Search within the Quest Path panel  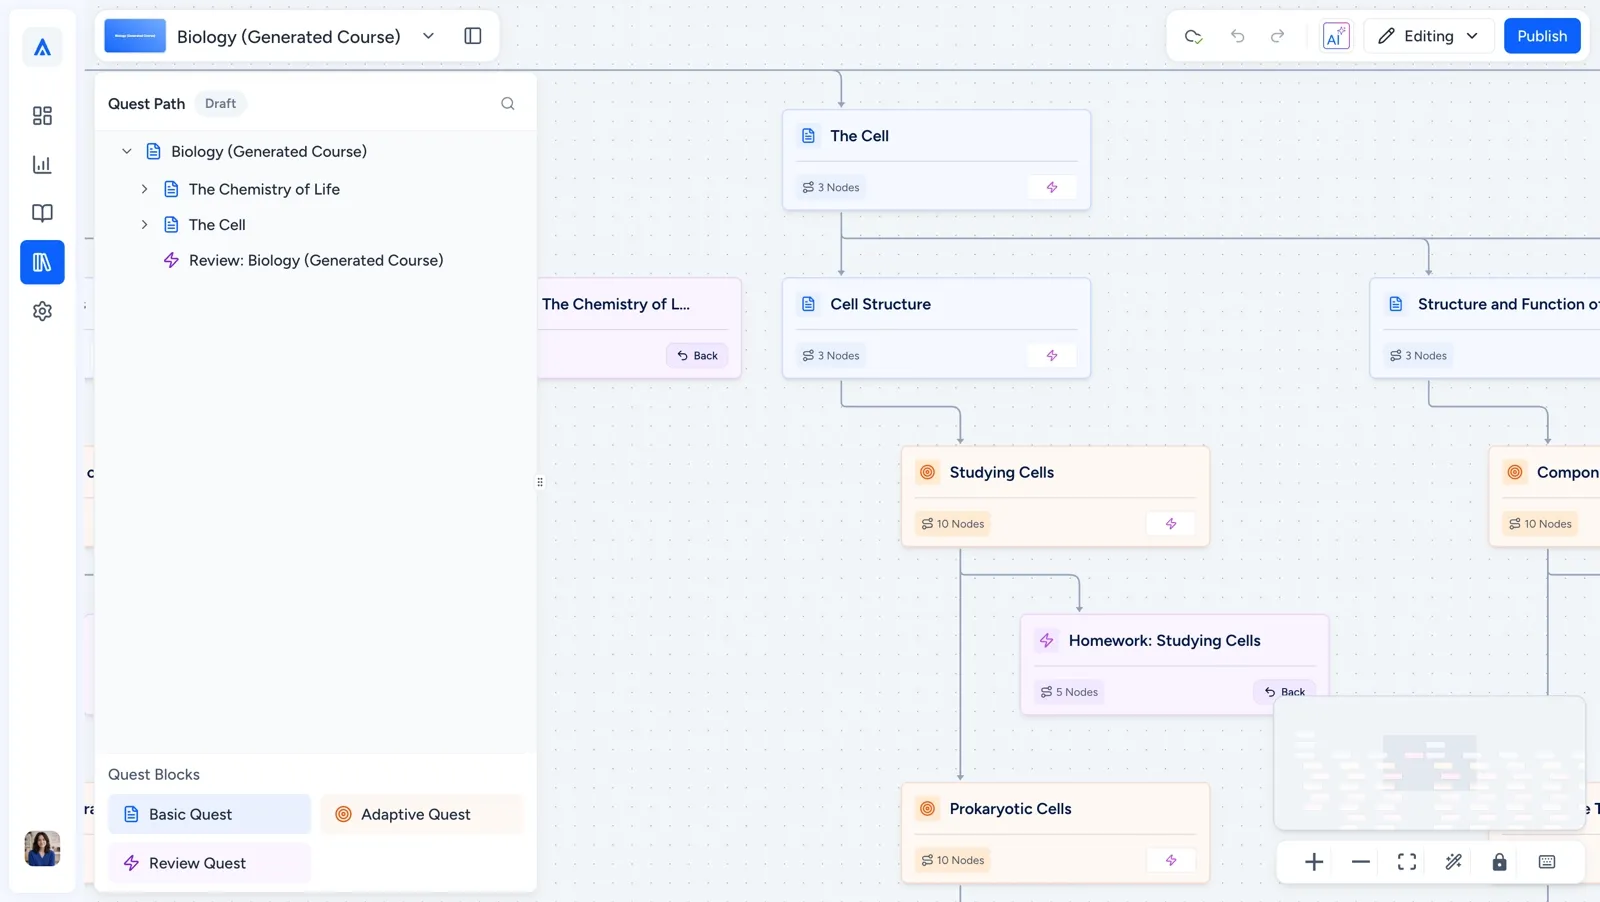click(x=508, y=103)
